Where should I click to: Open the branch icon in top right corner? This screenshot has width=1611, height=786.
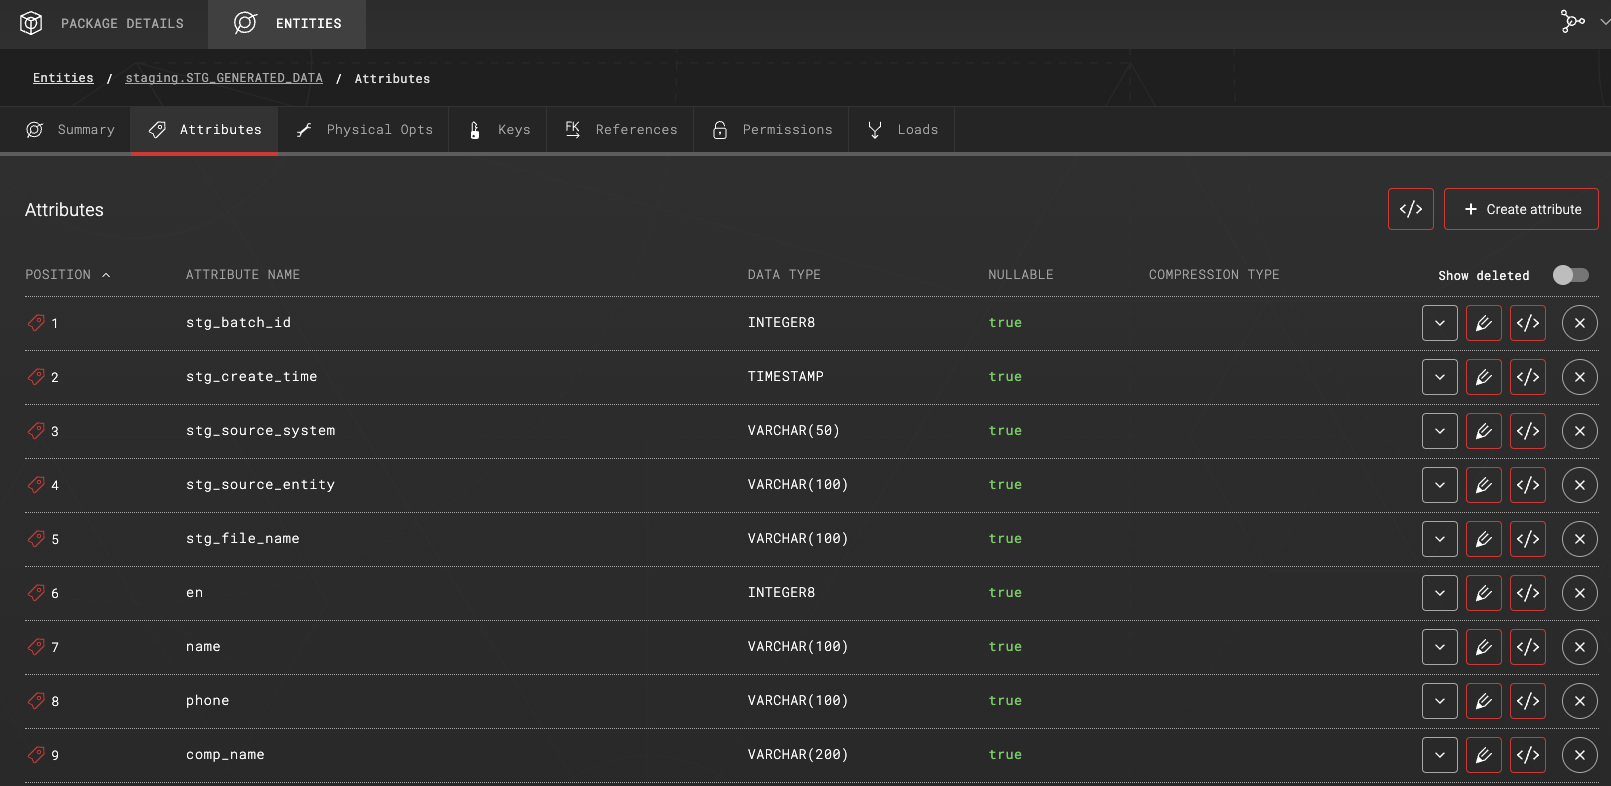1572,22
